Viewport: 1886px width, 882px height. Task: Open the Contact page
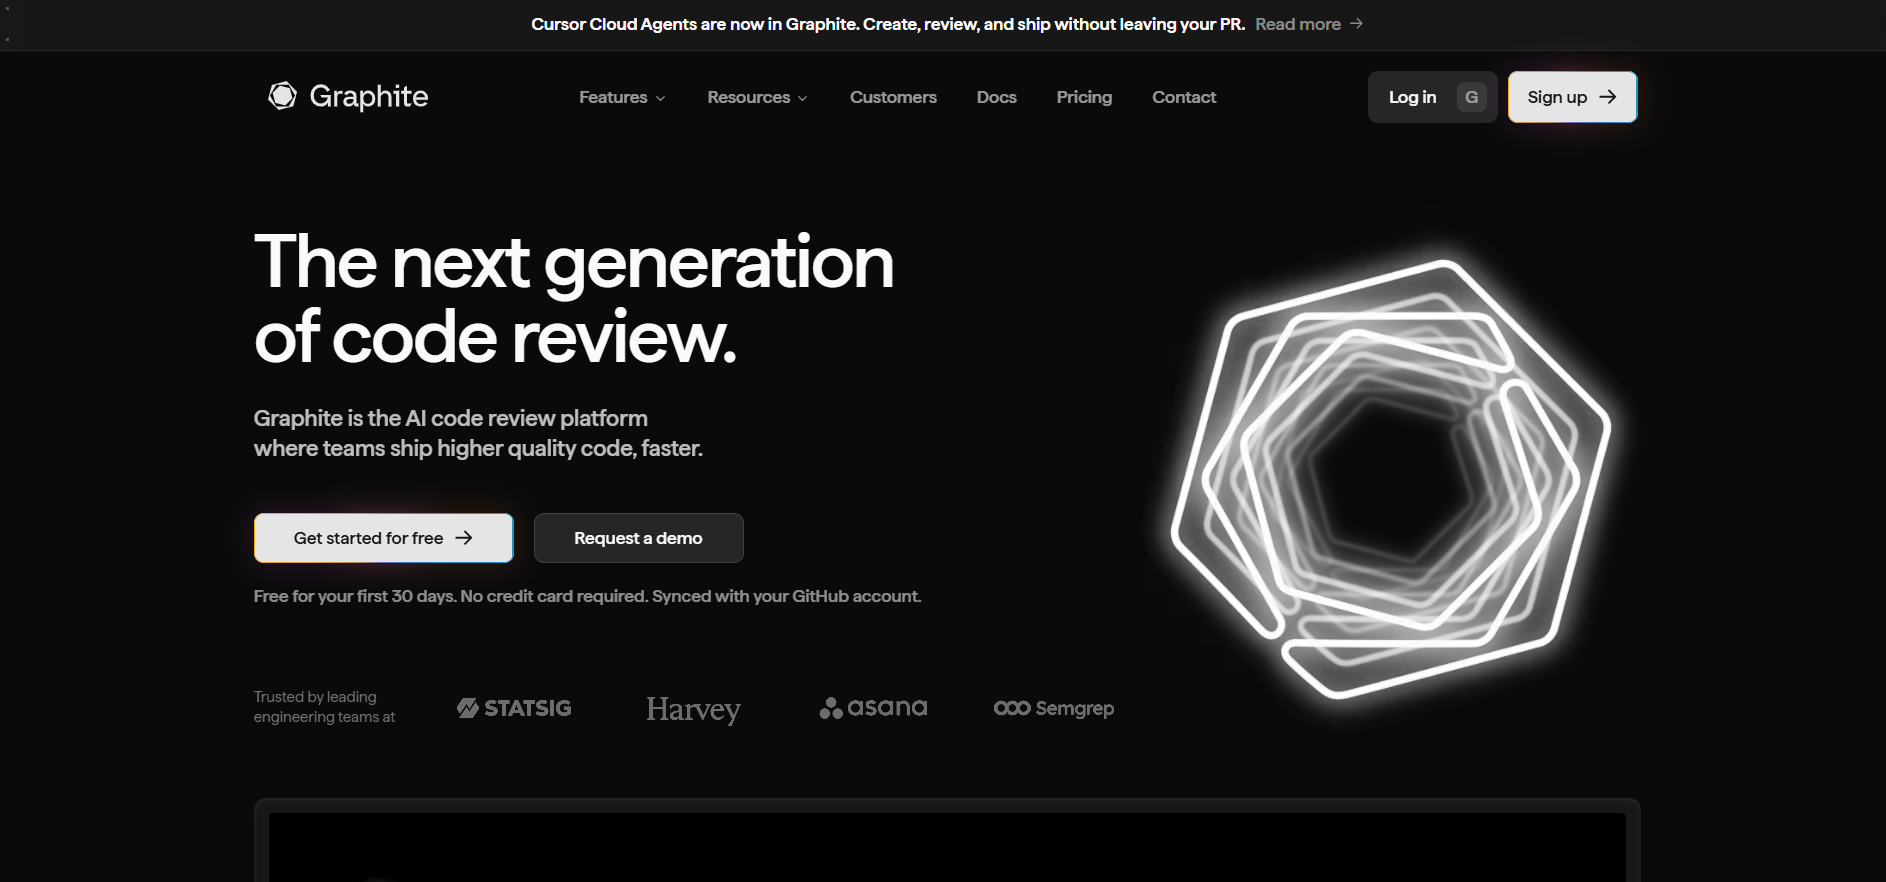pyautogui.click(x=1184, y=97)
